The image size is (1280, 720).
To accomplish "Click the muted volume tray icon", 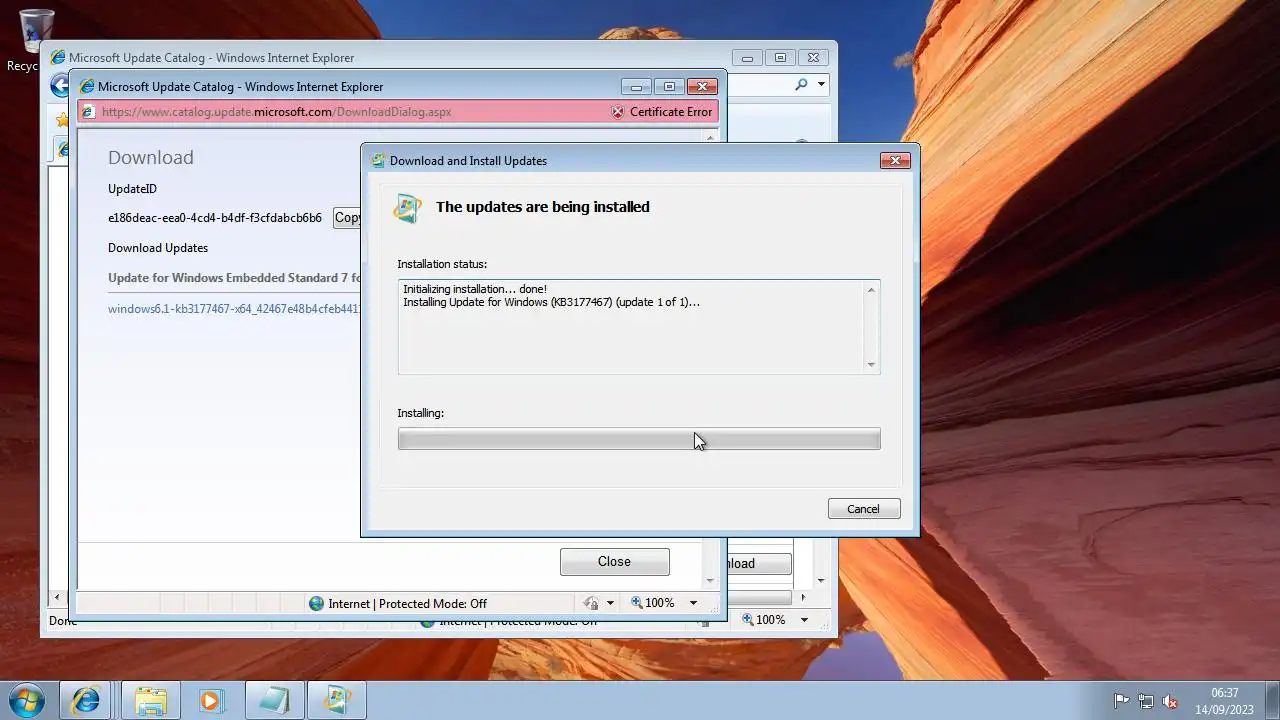I will (1170, 702).
